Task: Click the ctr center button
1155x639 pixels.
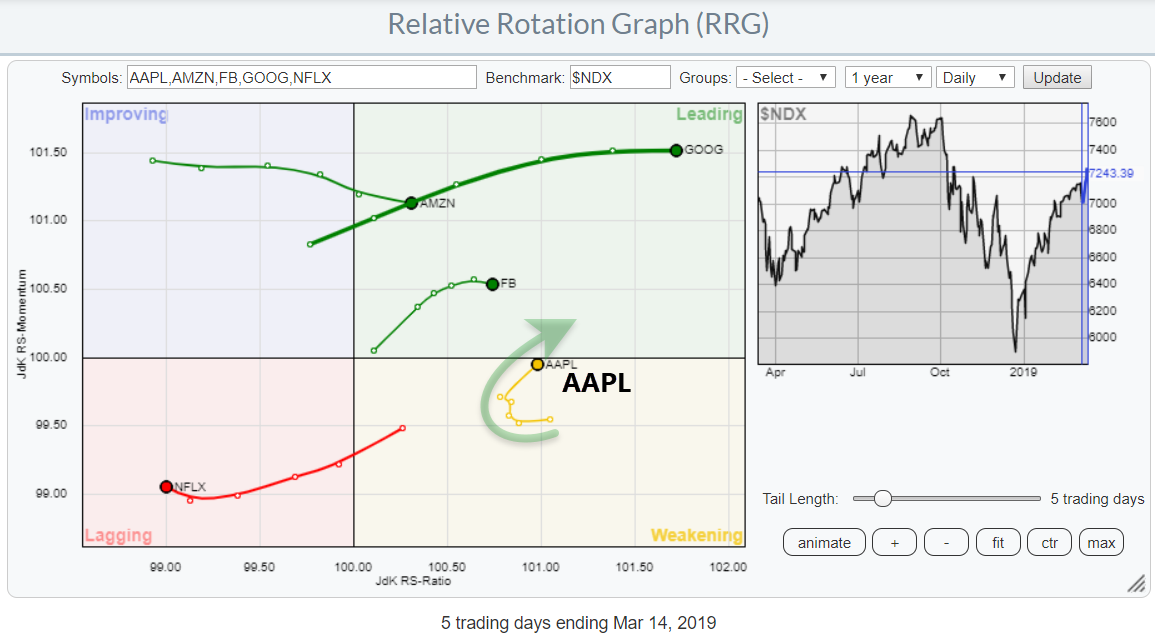Action: click(1050, 542)
